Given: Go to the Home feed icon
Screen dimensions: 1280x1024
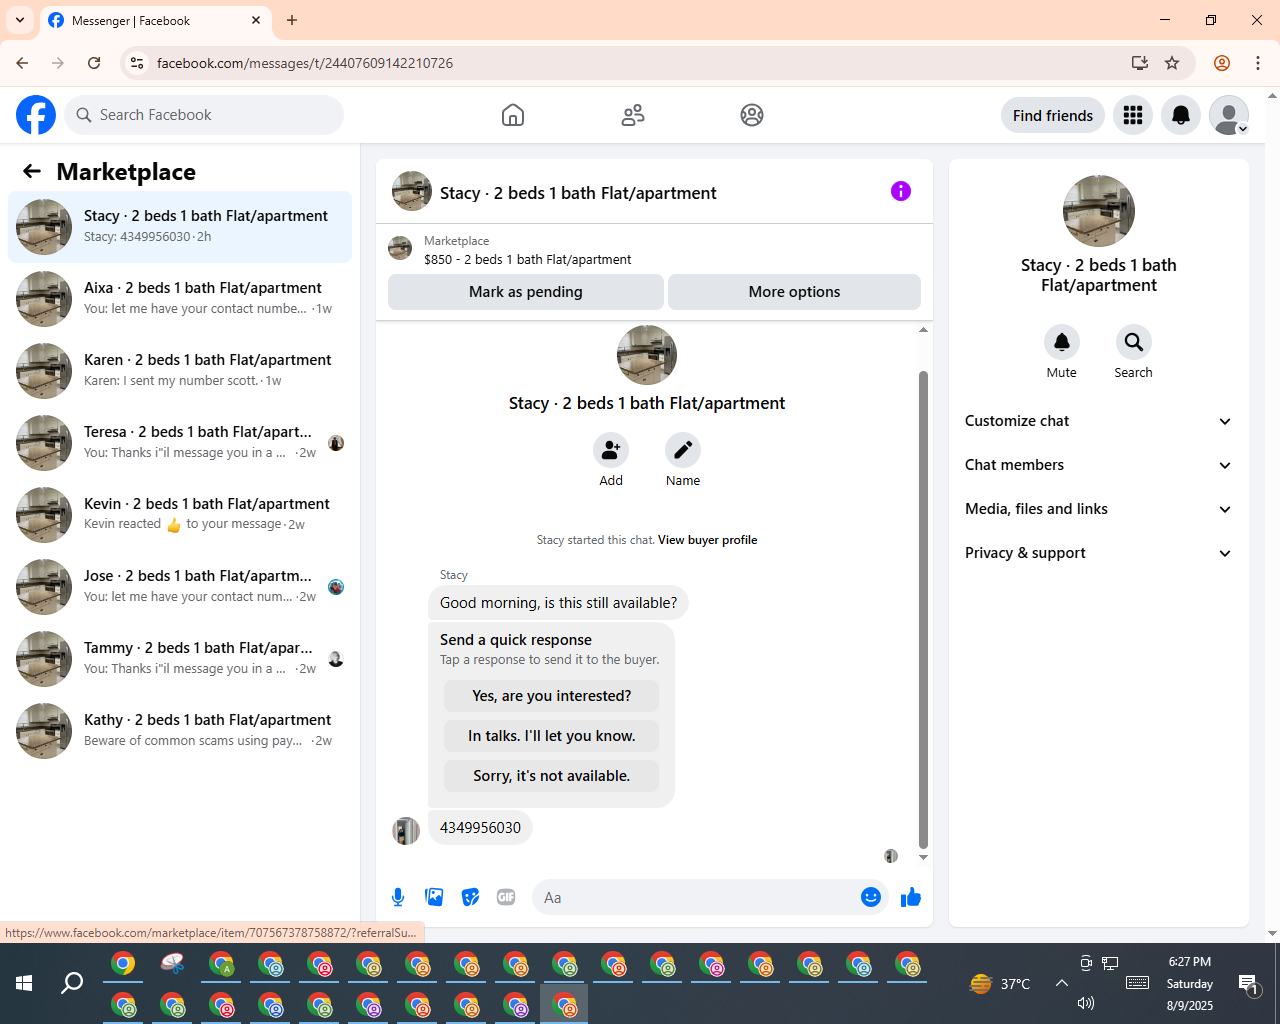Looking at the screenshot, I should (513, 115).
